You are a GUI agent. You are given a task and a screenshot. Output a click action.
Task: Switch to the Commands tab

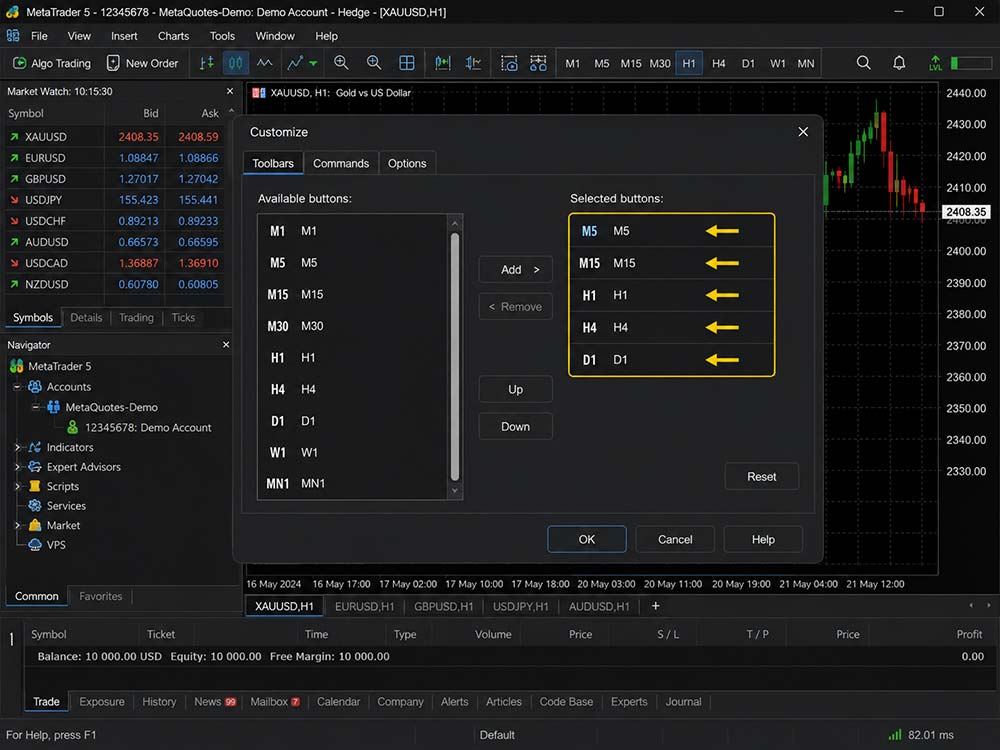coord(341,163)
